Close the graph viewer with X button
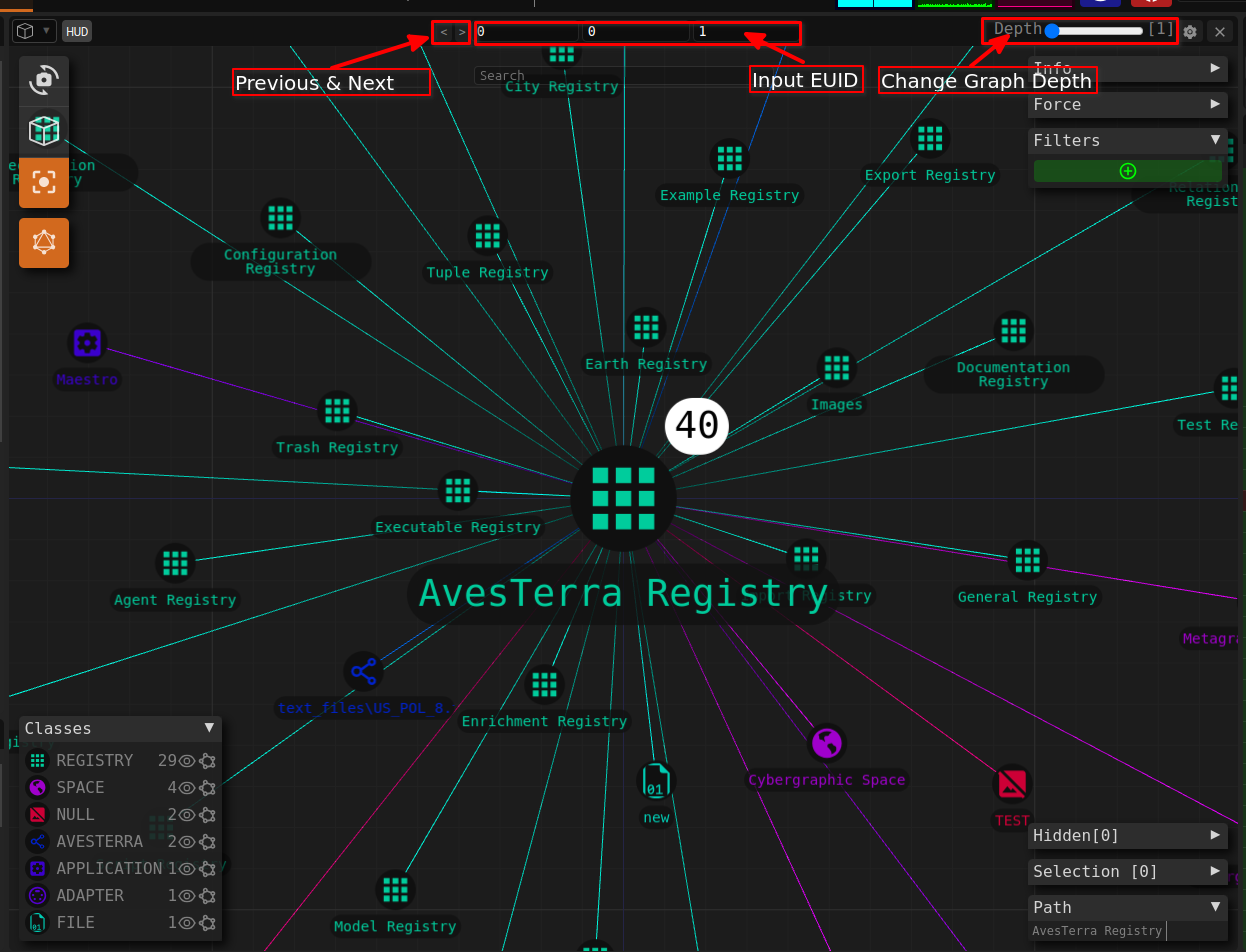Image resolution: width=1246 pixels, height=952 pixels. 1219,32
